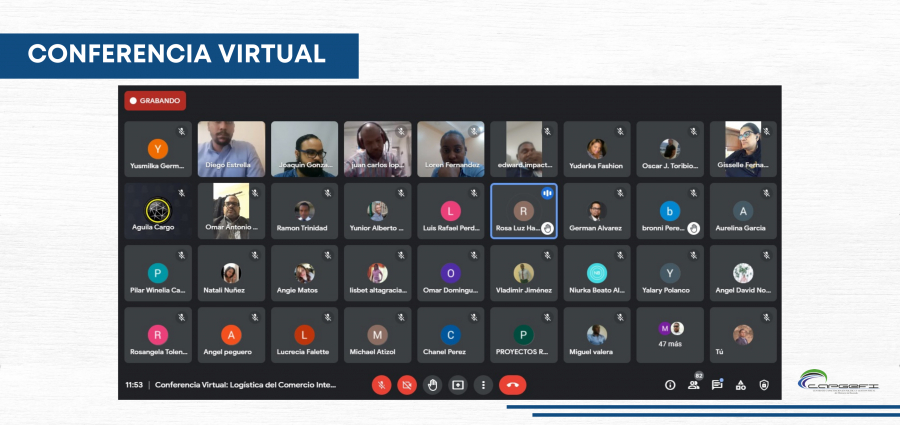This screenshot has width=900, height=425.
Task: Expand the '47 más' participants tile
Action: coord(670,335)
